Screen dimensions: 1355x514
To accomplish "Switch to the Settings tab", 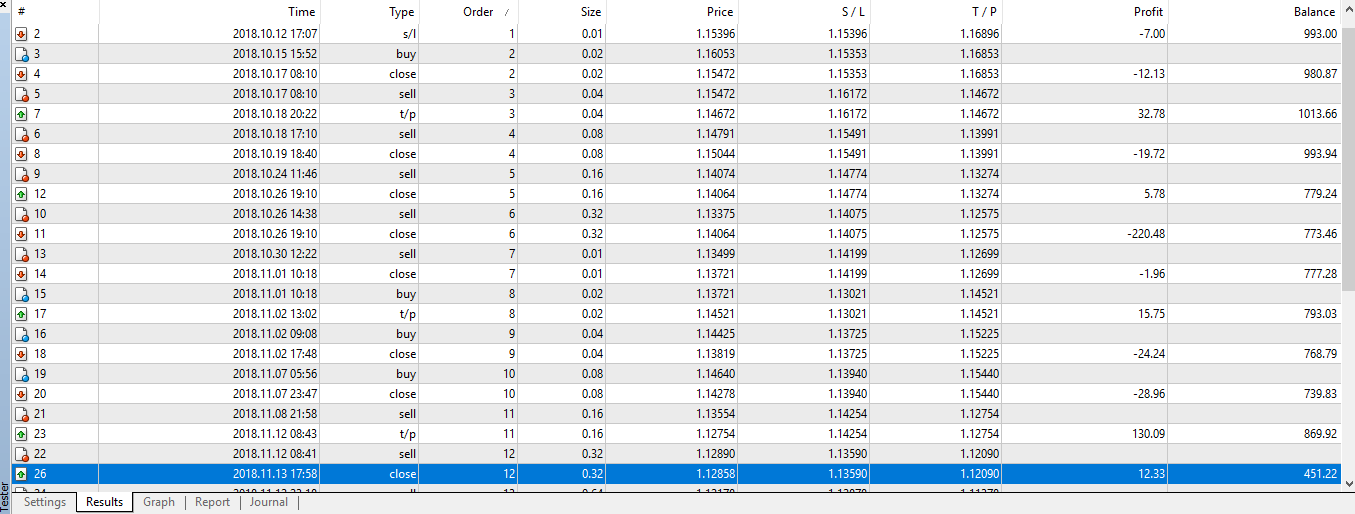I will click(45, 502).
